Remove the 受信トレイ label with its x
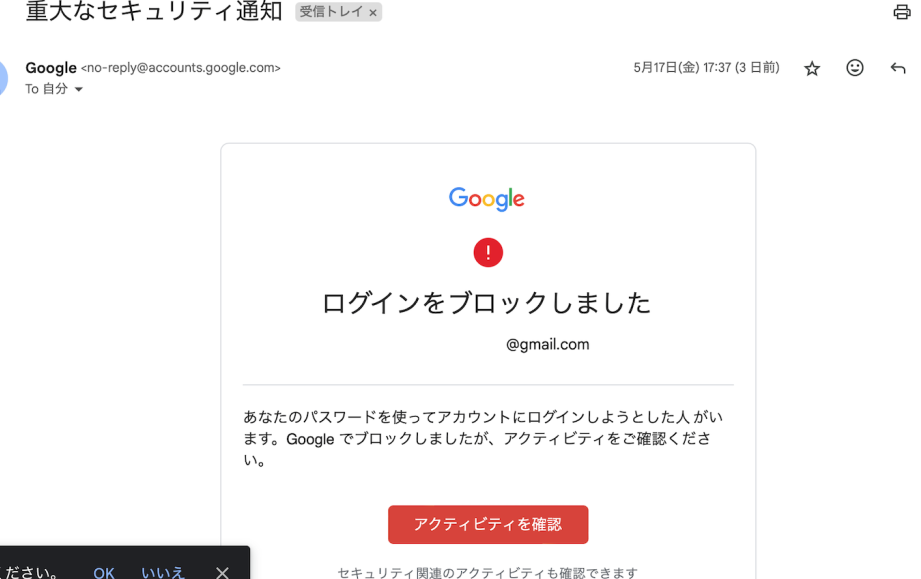 click(372, 12)
